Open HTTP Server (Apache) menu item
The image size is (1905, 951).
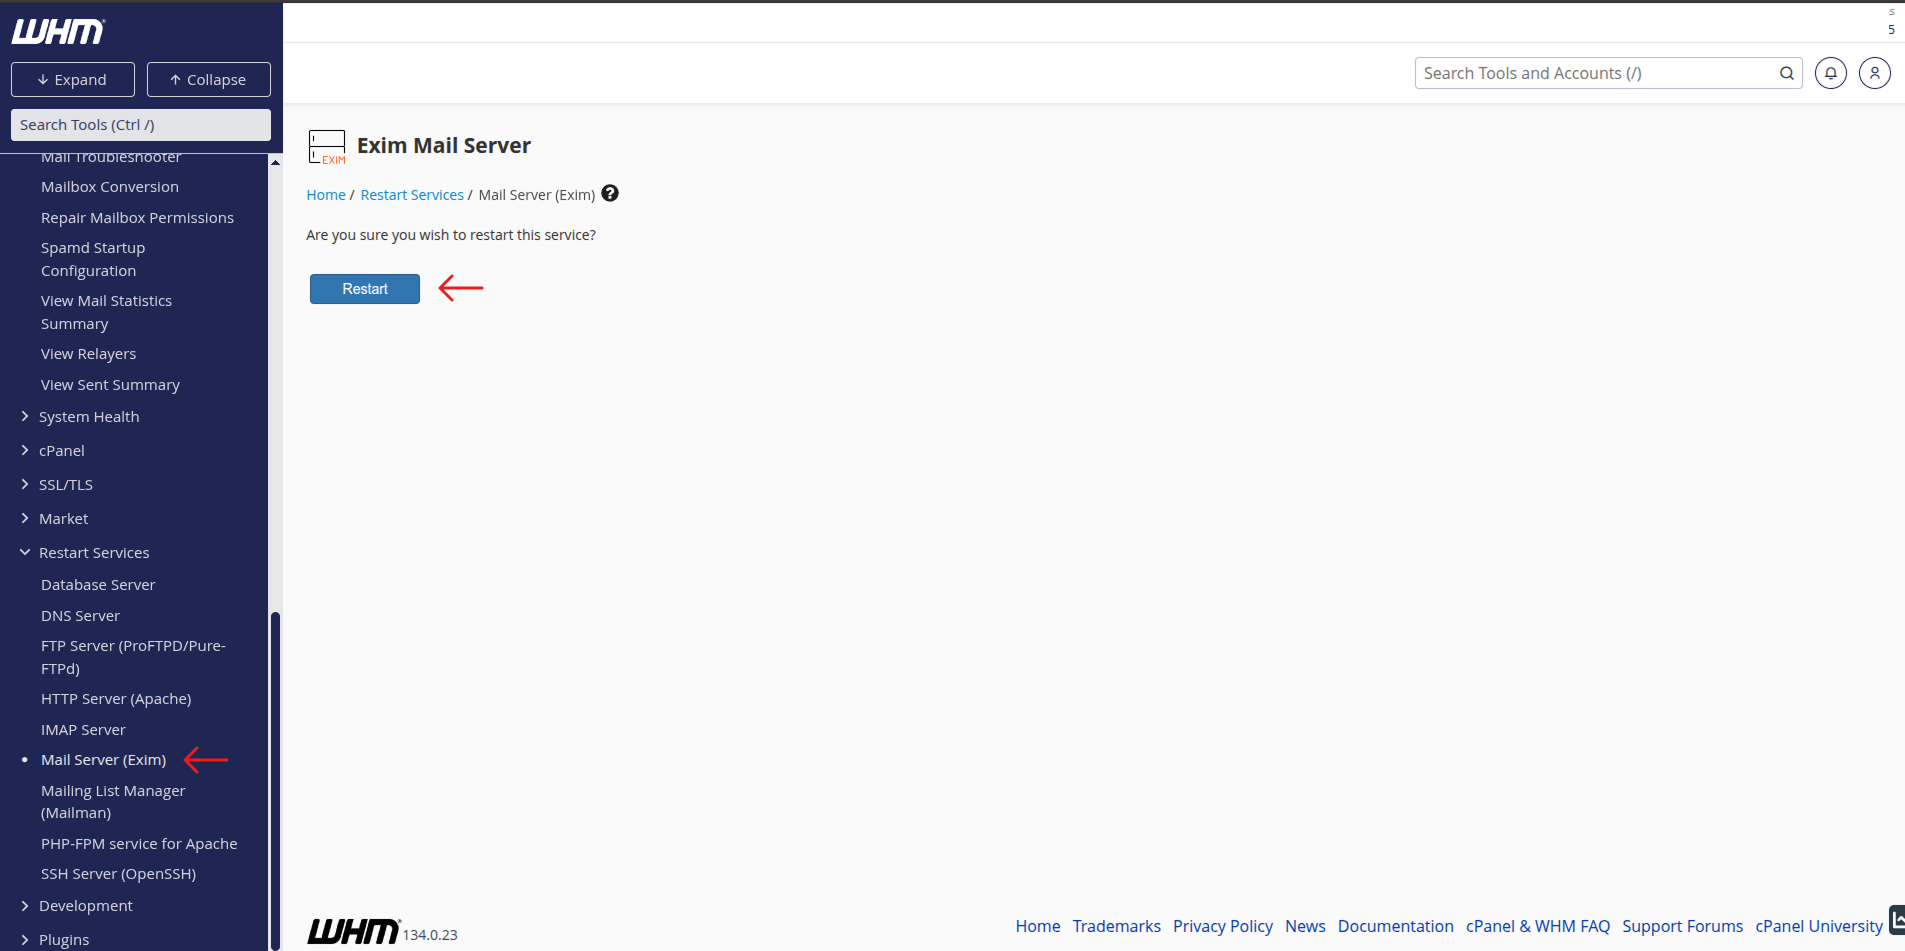click(x=116, y=699)
